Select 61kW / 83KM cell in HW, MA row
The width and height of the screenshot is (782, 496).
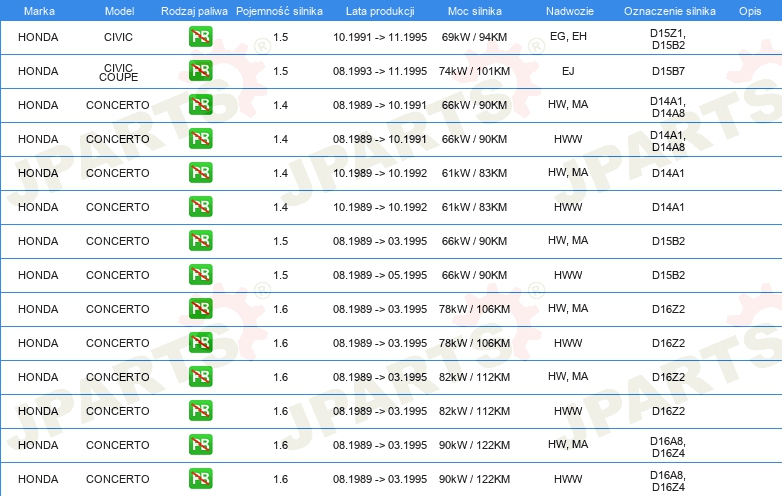pyautogui.click(x=474, y=173)
